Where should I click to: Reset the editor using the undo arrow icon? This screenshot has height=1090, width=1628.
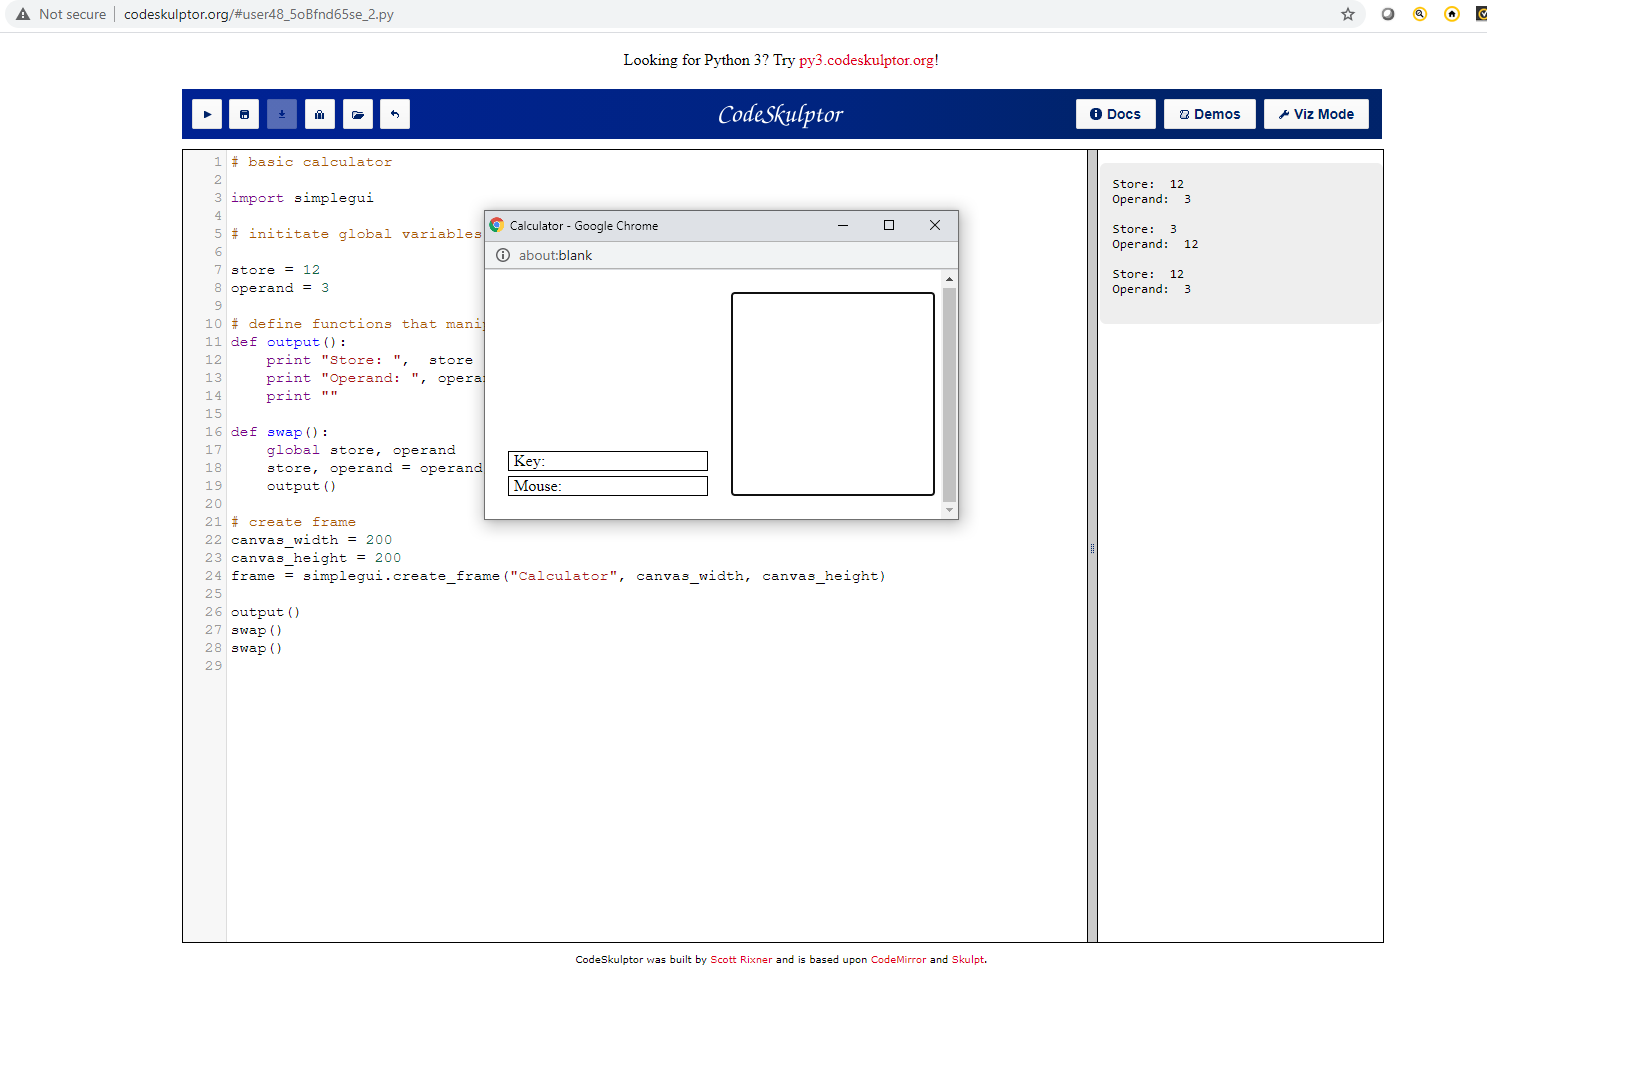(x=395, y=114)
